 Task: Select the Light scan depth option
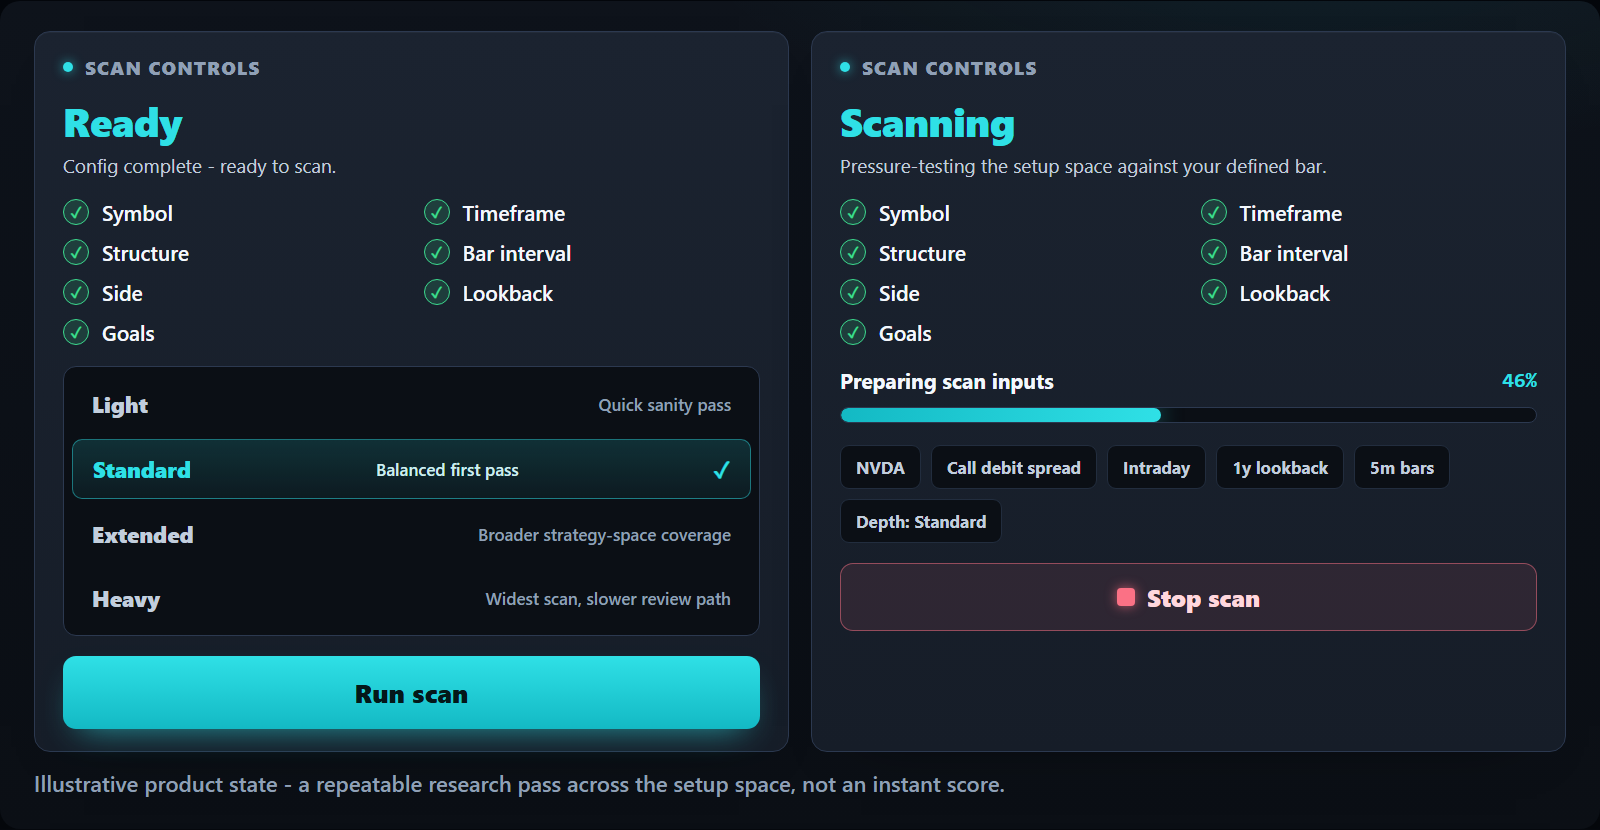pyautogui.click(x=411, y=405)
